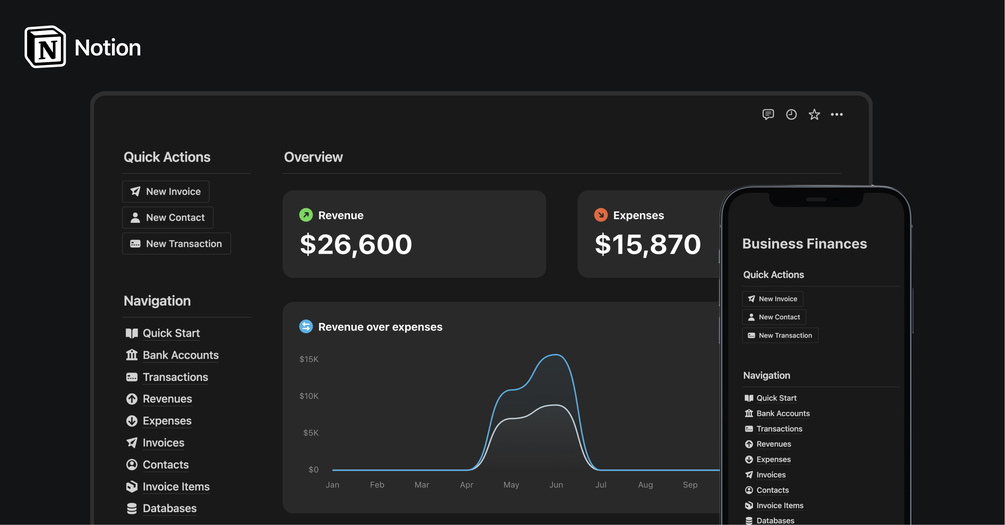This screenshot has height=525, width=1005.
Task: Click New Contact button in desktop Quick Actions
Action: coord(167,217)
